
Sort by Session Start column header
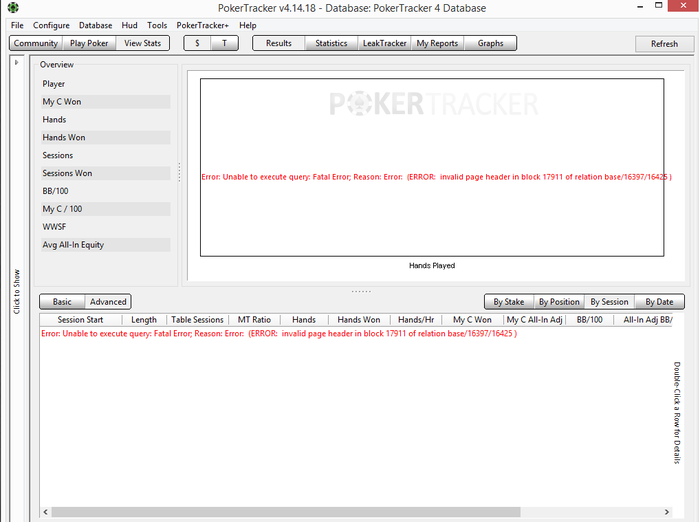click(x=80, y=320)
